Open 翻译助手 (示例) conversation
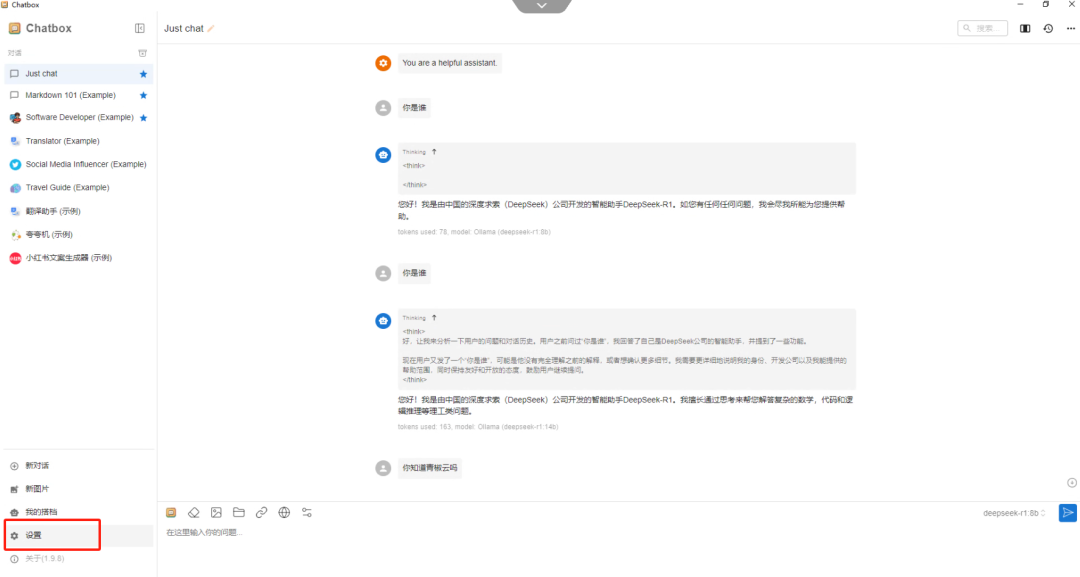Viewport: 1080px width, 577px height. tap(79, 211)
